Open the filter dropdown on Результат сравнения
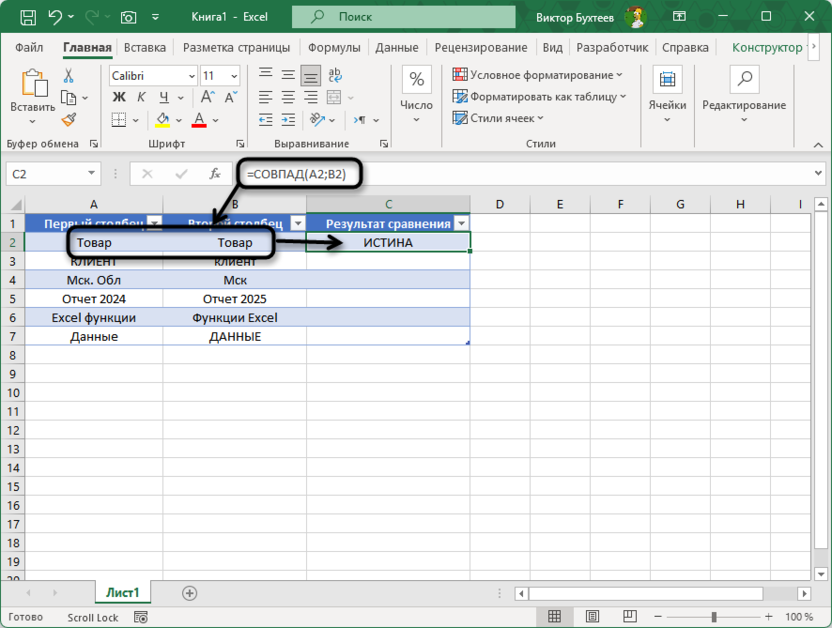The image size is (832, 628). point(461,224)
